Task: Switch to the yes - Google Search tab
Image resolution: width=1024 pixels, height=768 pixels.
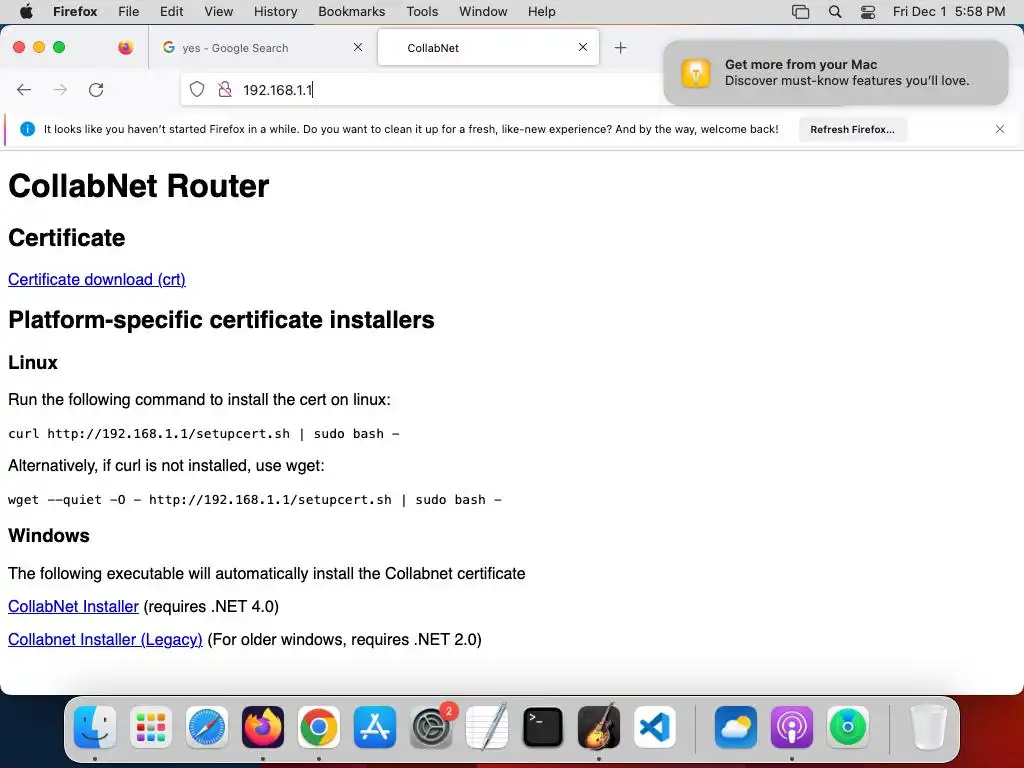Action: pyautogui.click(x=261, y=47)
